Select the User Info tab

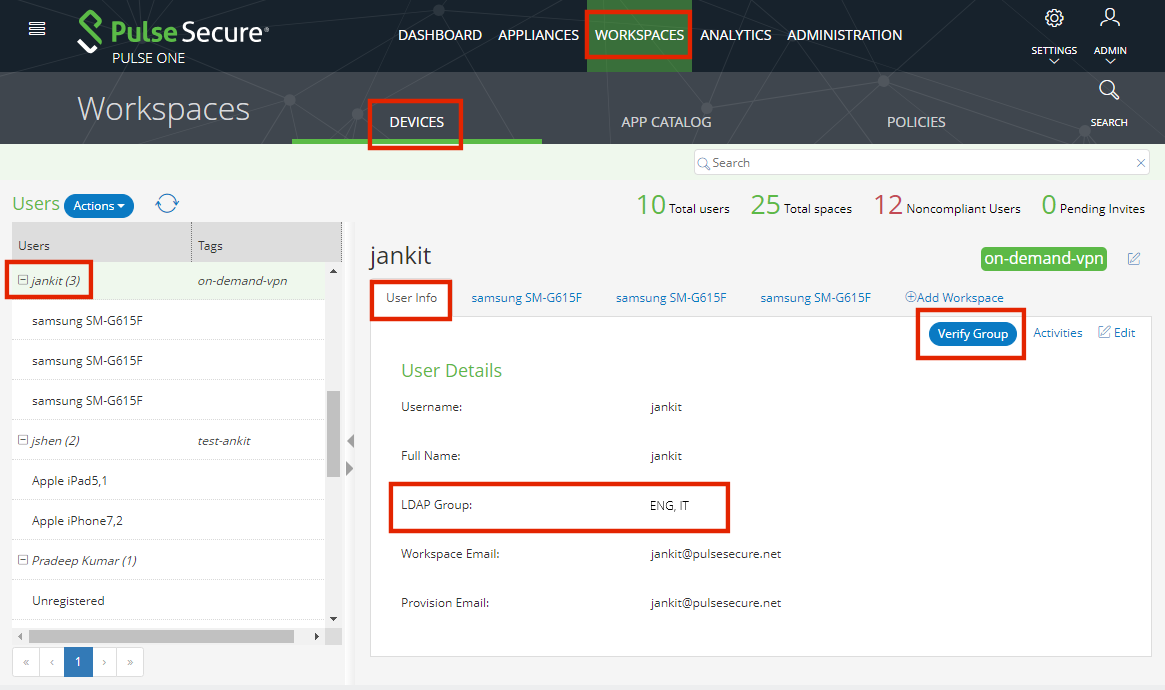point(411,298)
